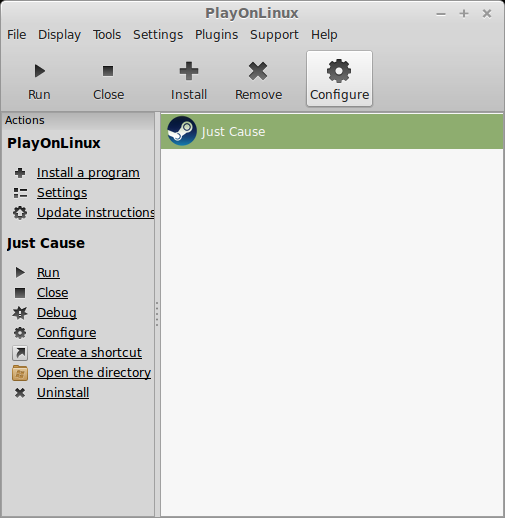Screen dimensions: 505x518
Task: Click the sidebar Configure link
Action: (67, 333)
